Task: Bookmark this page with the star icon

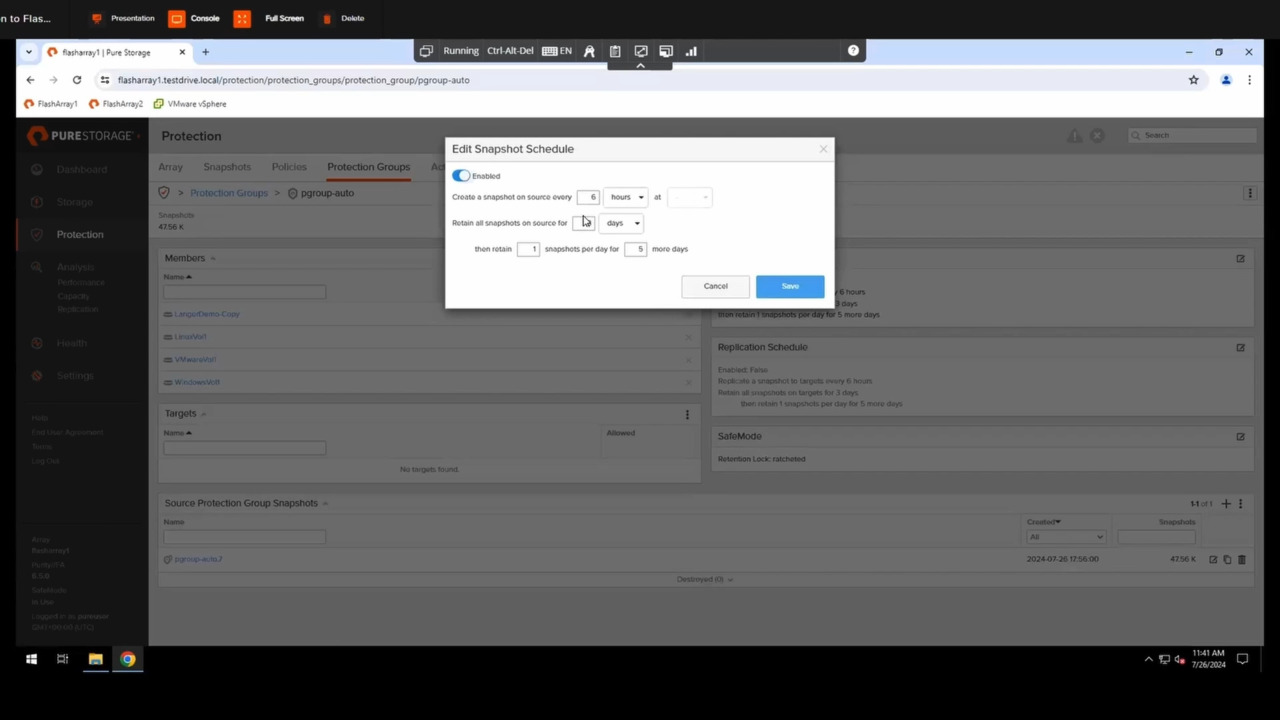Action: [1193, 80]
